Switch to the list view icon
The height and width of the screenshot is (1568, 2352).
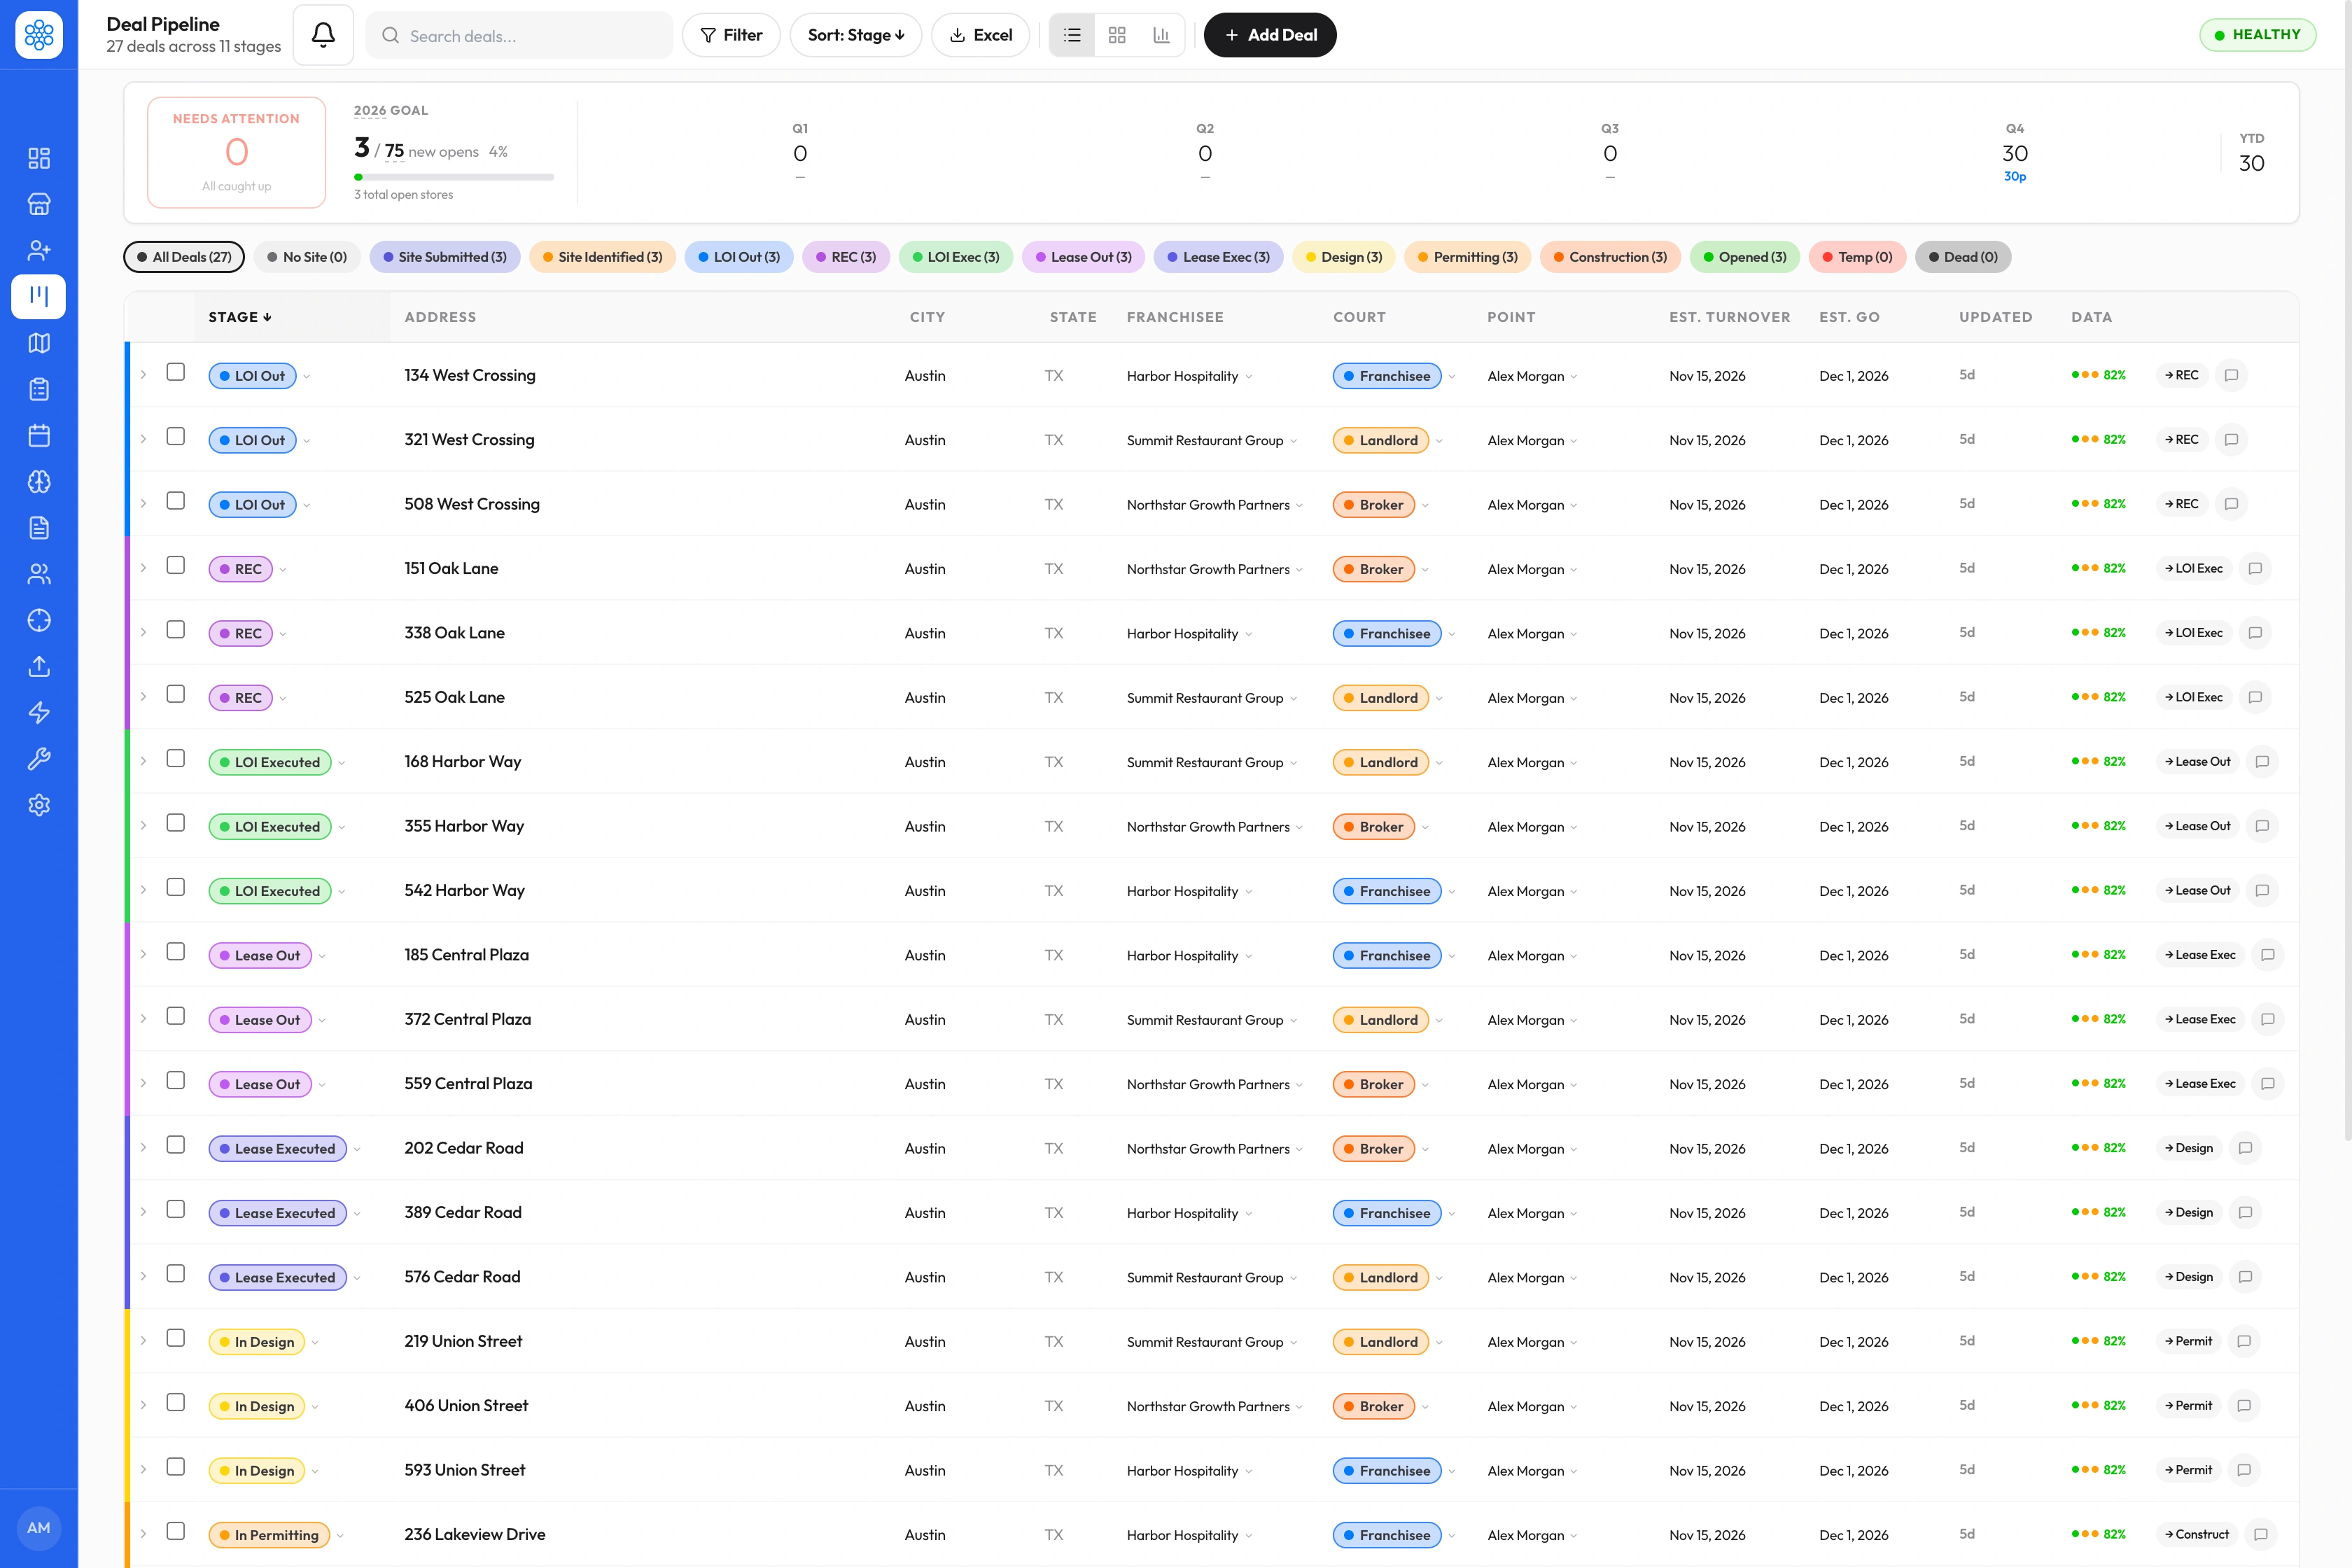pyautogui.click(x=1072, y=35)
